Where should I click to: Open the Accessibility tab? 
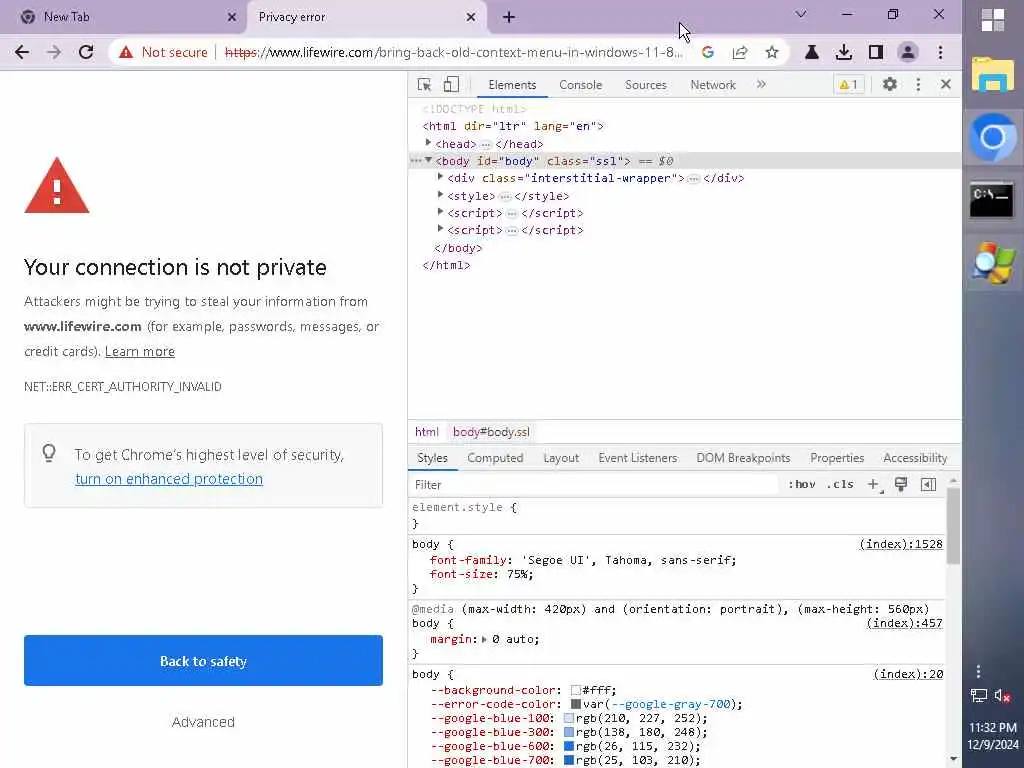915,458
